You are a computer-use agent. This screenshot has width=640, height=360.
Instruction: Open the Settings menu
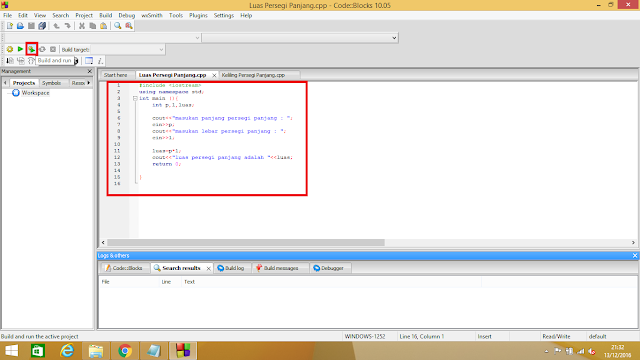(x=224, y=16)
